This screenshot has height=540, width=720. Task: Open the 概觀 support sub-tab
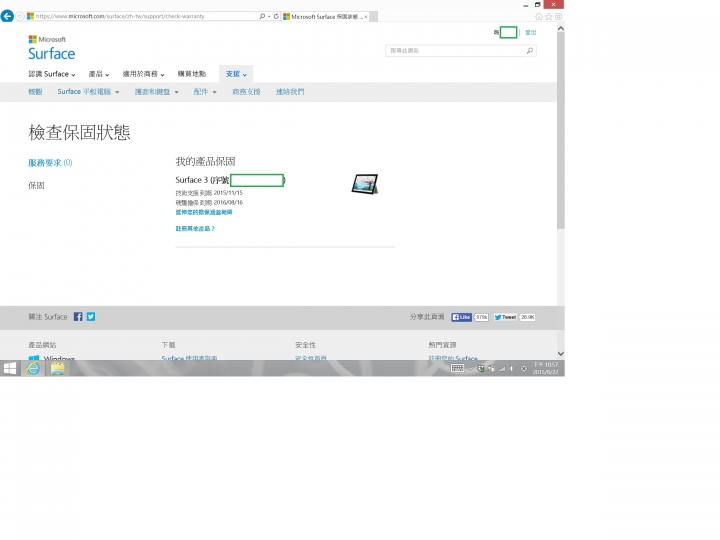pos(35,92)
